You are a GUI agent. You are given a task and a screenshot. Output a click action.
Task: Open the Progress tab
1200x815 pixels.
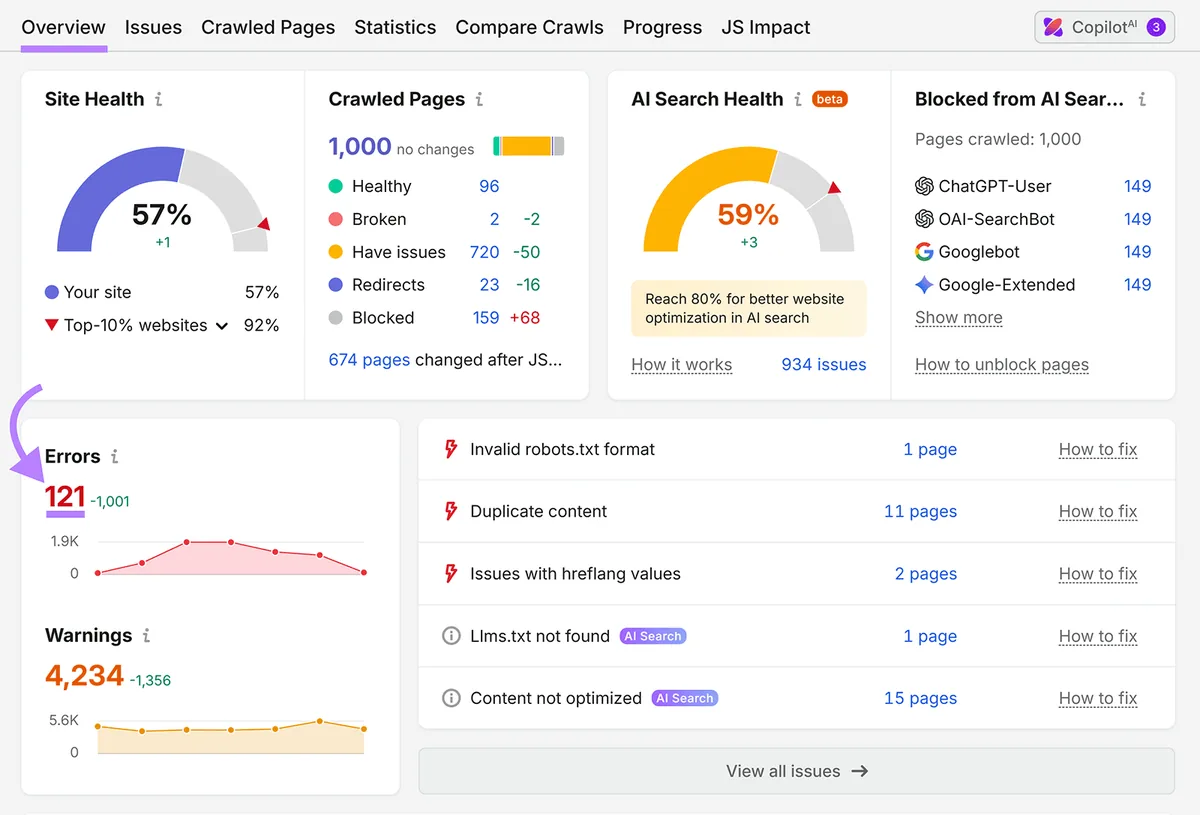662,27
